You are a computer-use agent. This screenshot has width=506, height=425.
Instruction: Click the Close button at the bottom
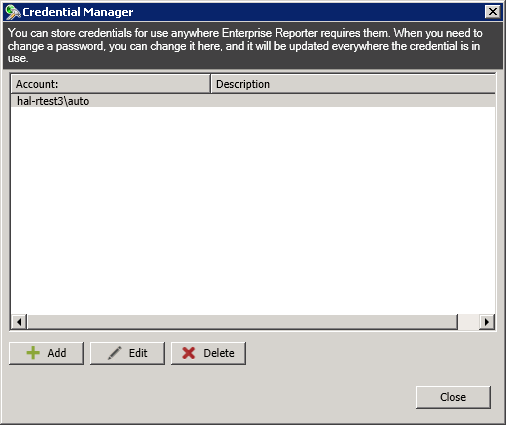(453, 397)
